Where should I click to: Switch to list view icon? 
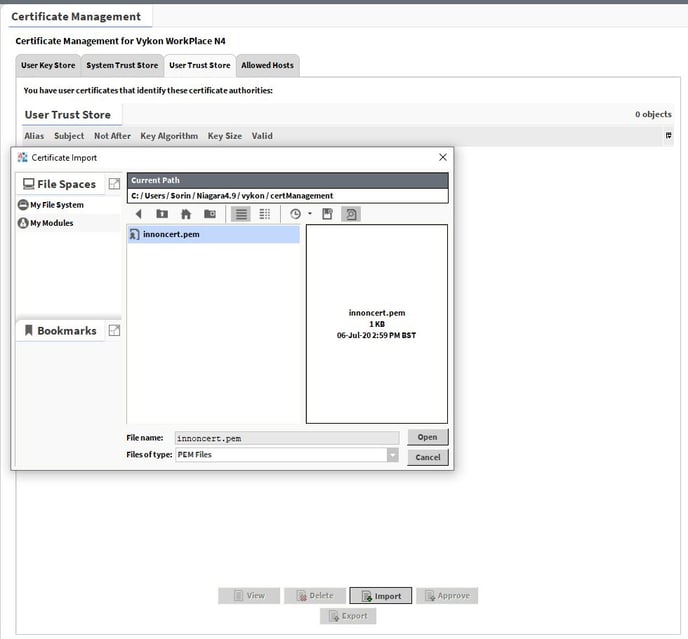point(241,214)
